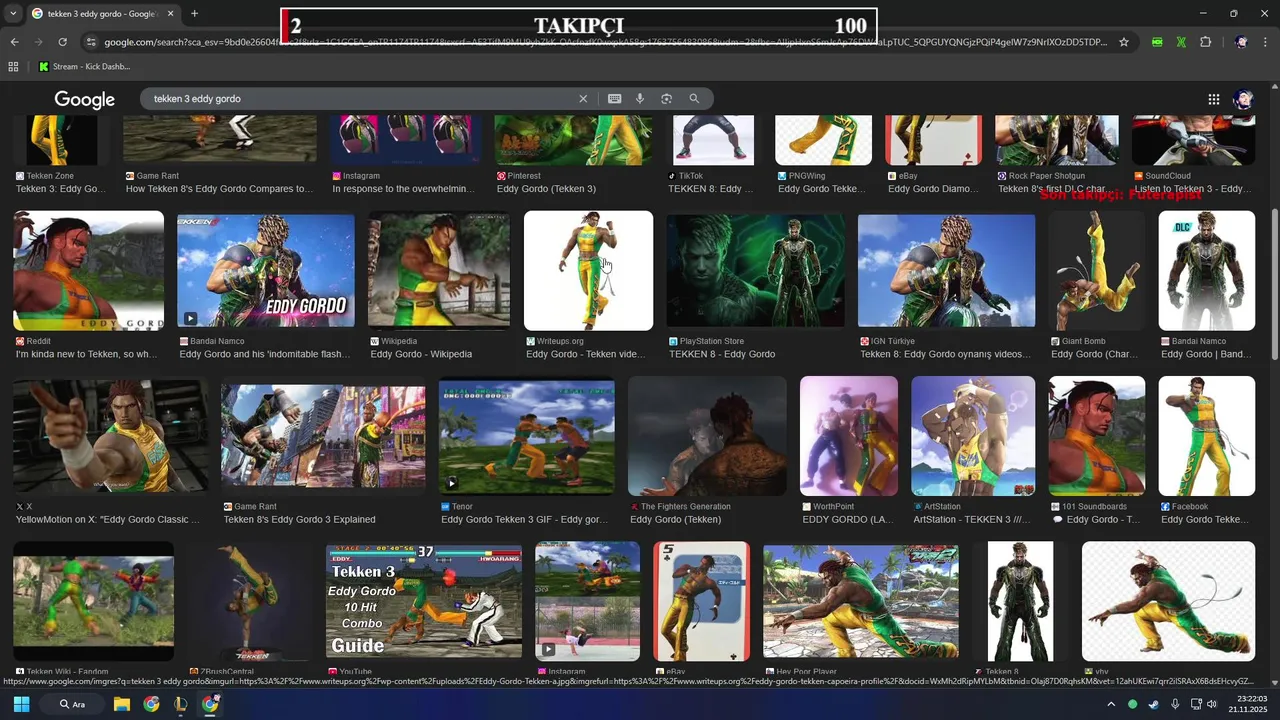Click 'Eddy Gordo (Tekken 3)' Pinterest caption
The height and width of the screenshot is (720, 1280).
546,189
